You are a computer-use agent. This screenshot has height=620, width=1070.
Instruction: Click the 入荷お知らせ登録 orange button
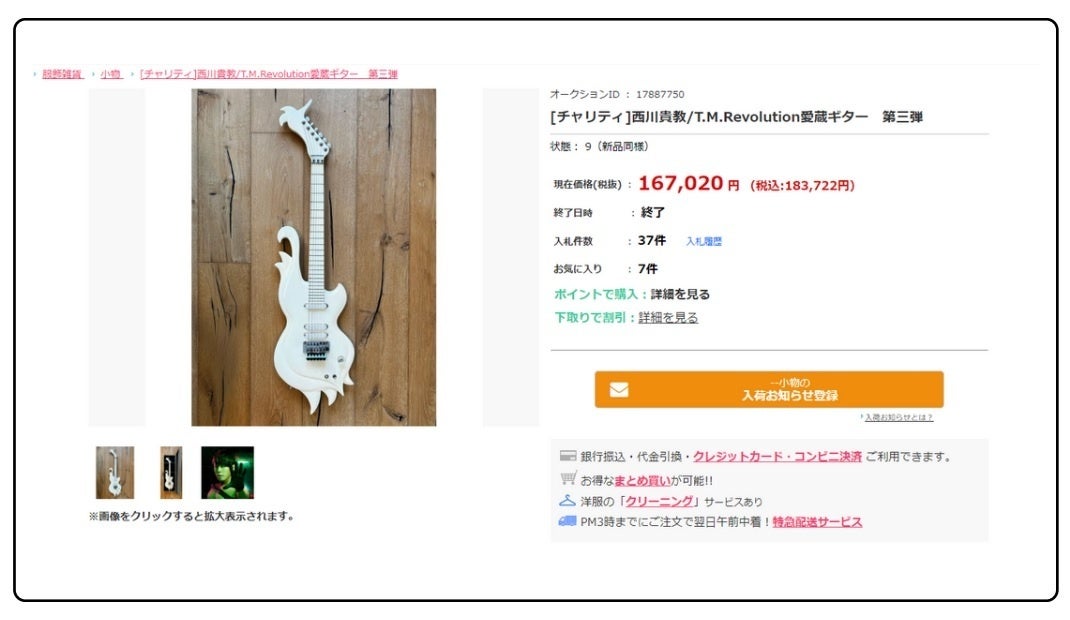(769, 389)
